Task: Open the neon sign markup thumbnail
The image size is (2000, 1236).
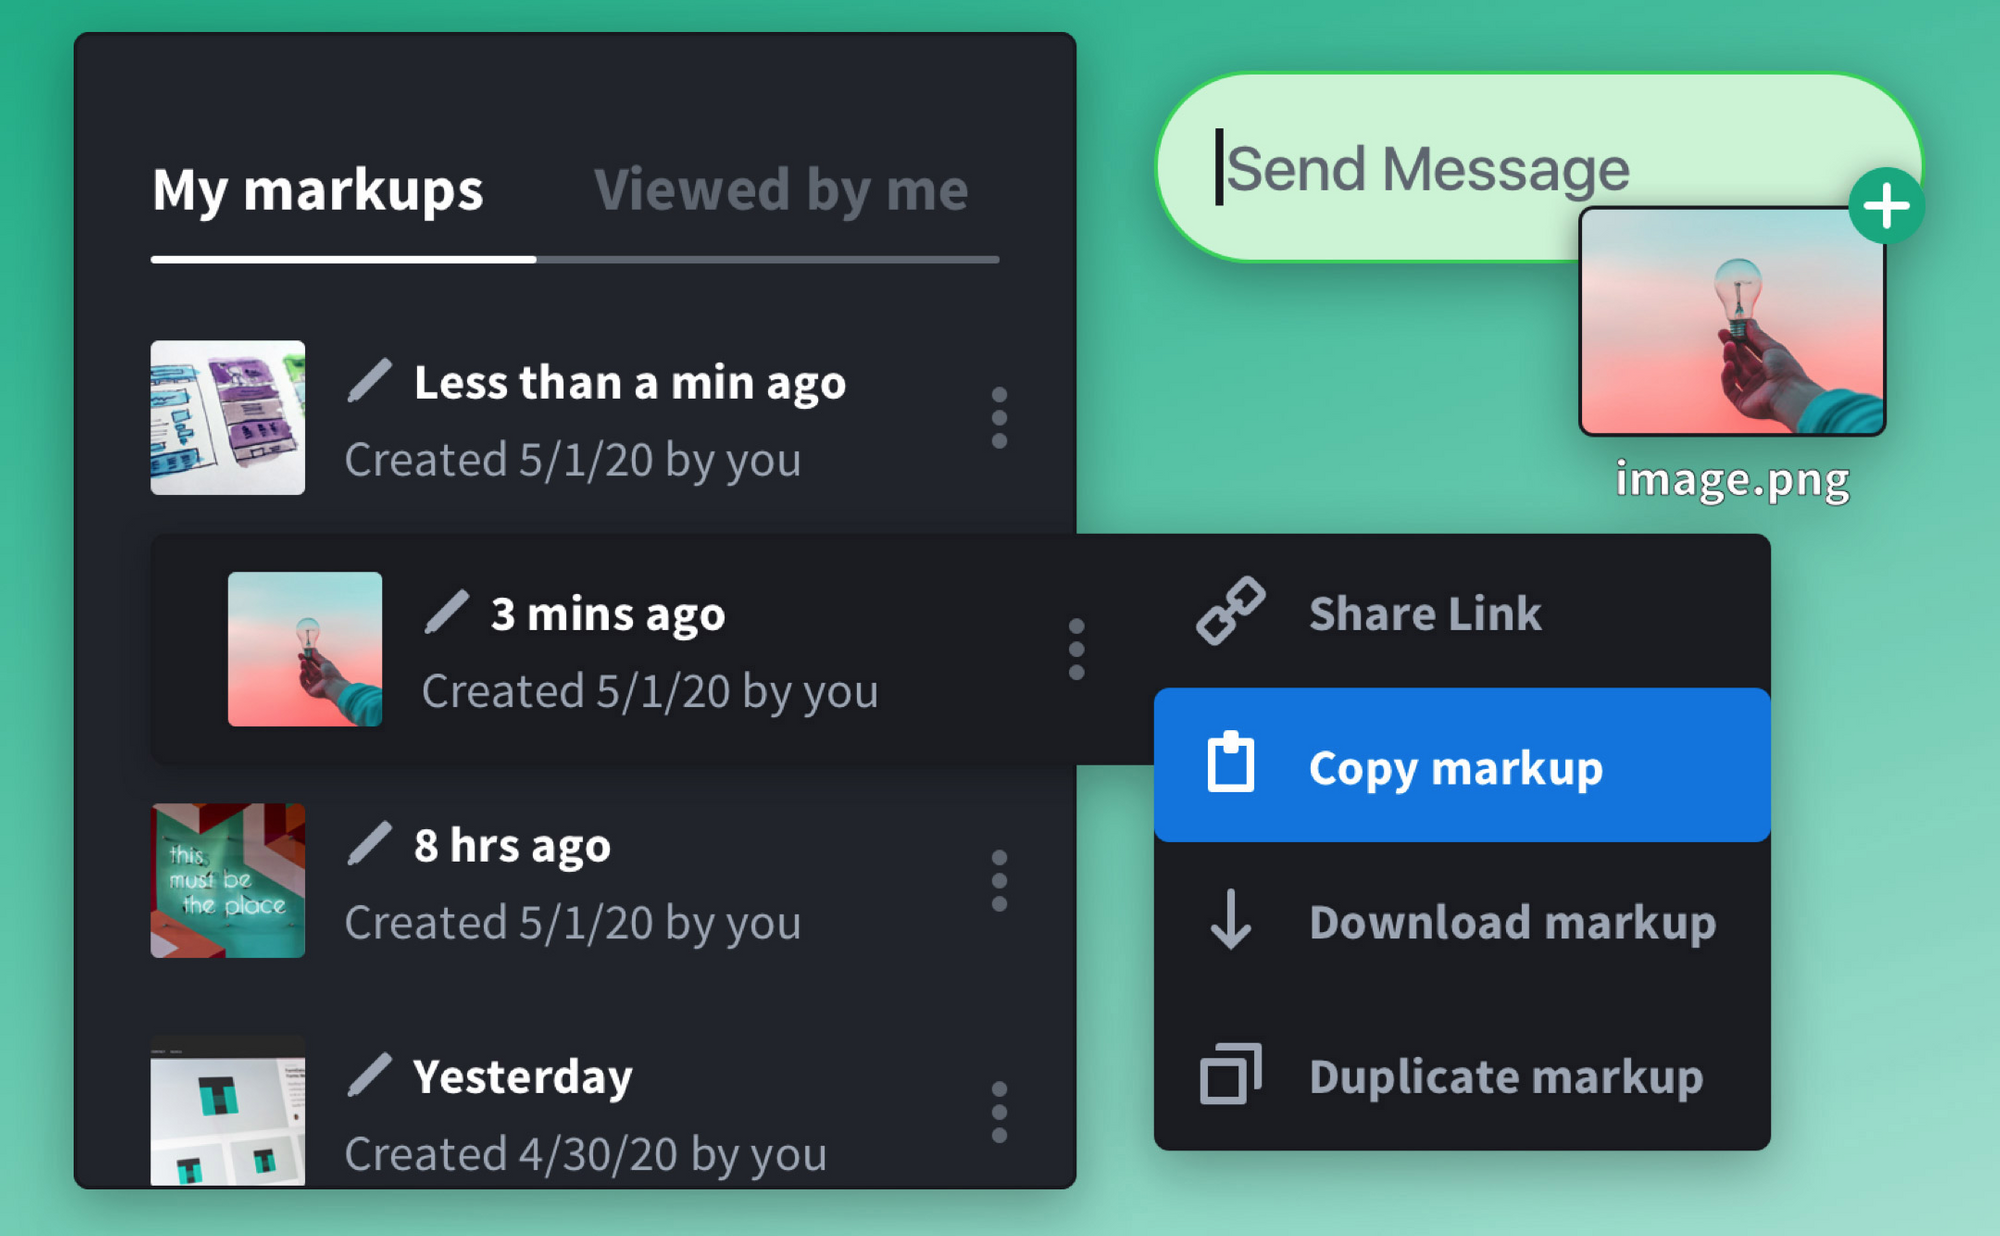Action: (x=228, y=881)
